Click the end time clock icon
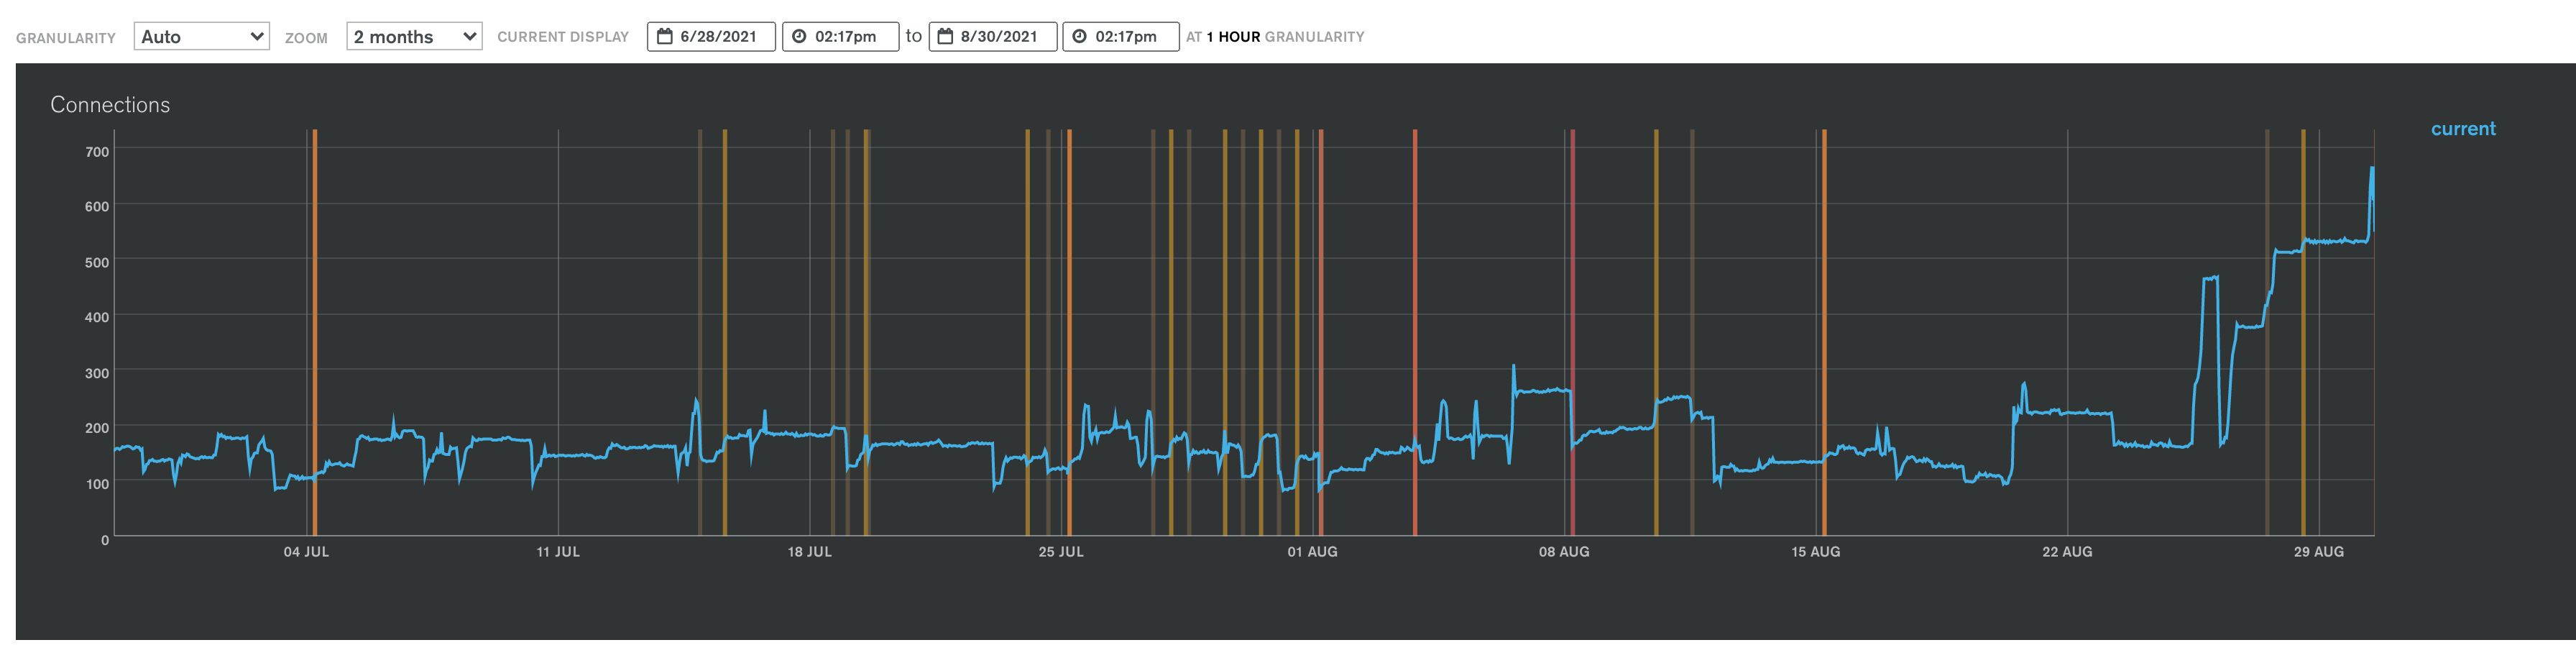 click(1080, 37)
